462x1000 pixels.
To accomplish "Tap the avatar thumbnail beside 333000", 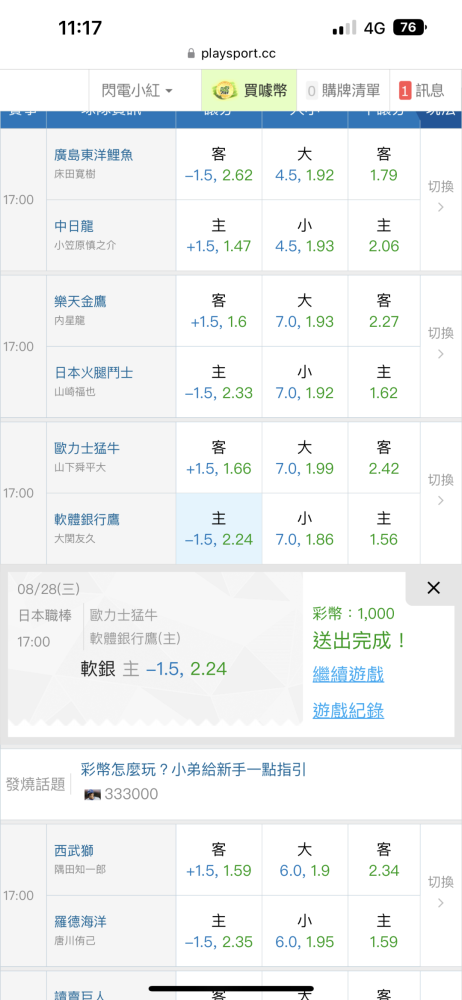I will point(93,795).
